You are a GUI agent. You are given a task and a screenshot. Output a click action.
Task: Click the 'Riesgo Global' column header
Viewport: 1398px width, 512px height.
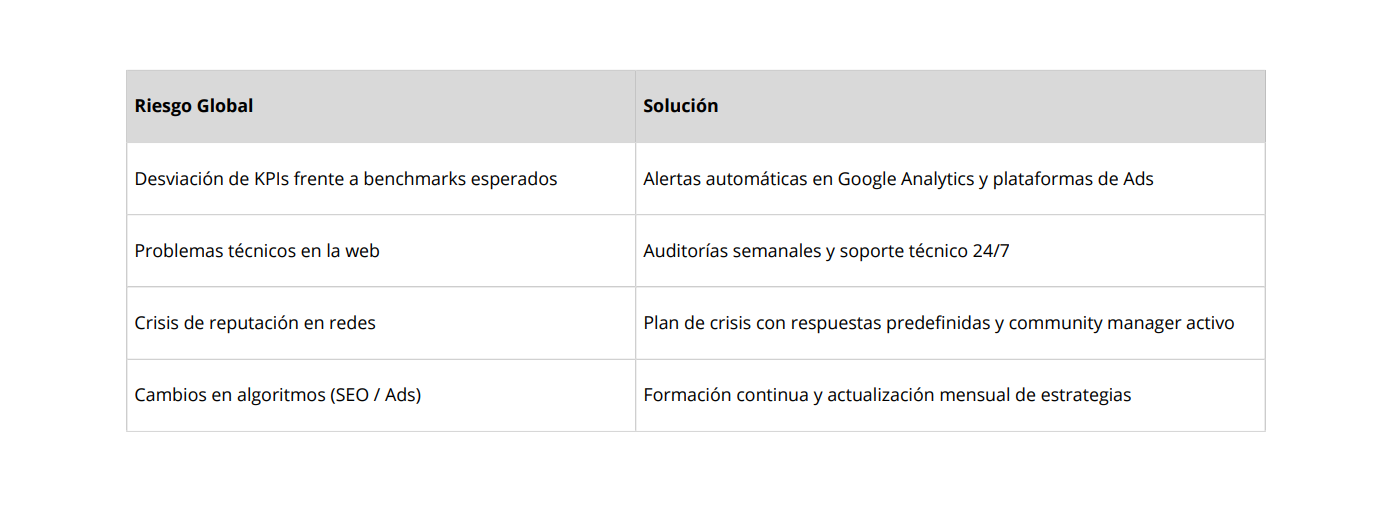[x=194, y=106]
